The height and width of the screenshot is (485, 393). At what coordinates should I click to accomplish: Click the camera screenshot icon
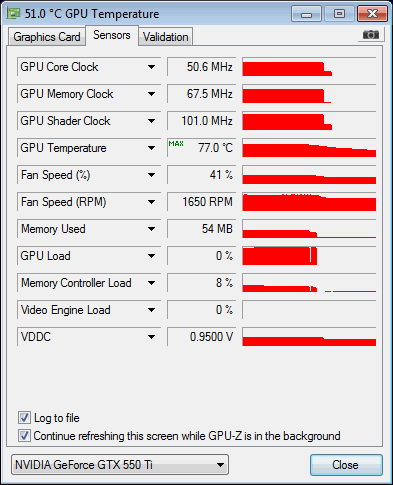point(371,34)
